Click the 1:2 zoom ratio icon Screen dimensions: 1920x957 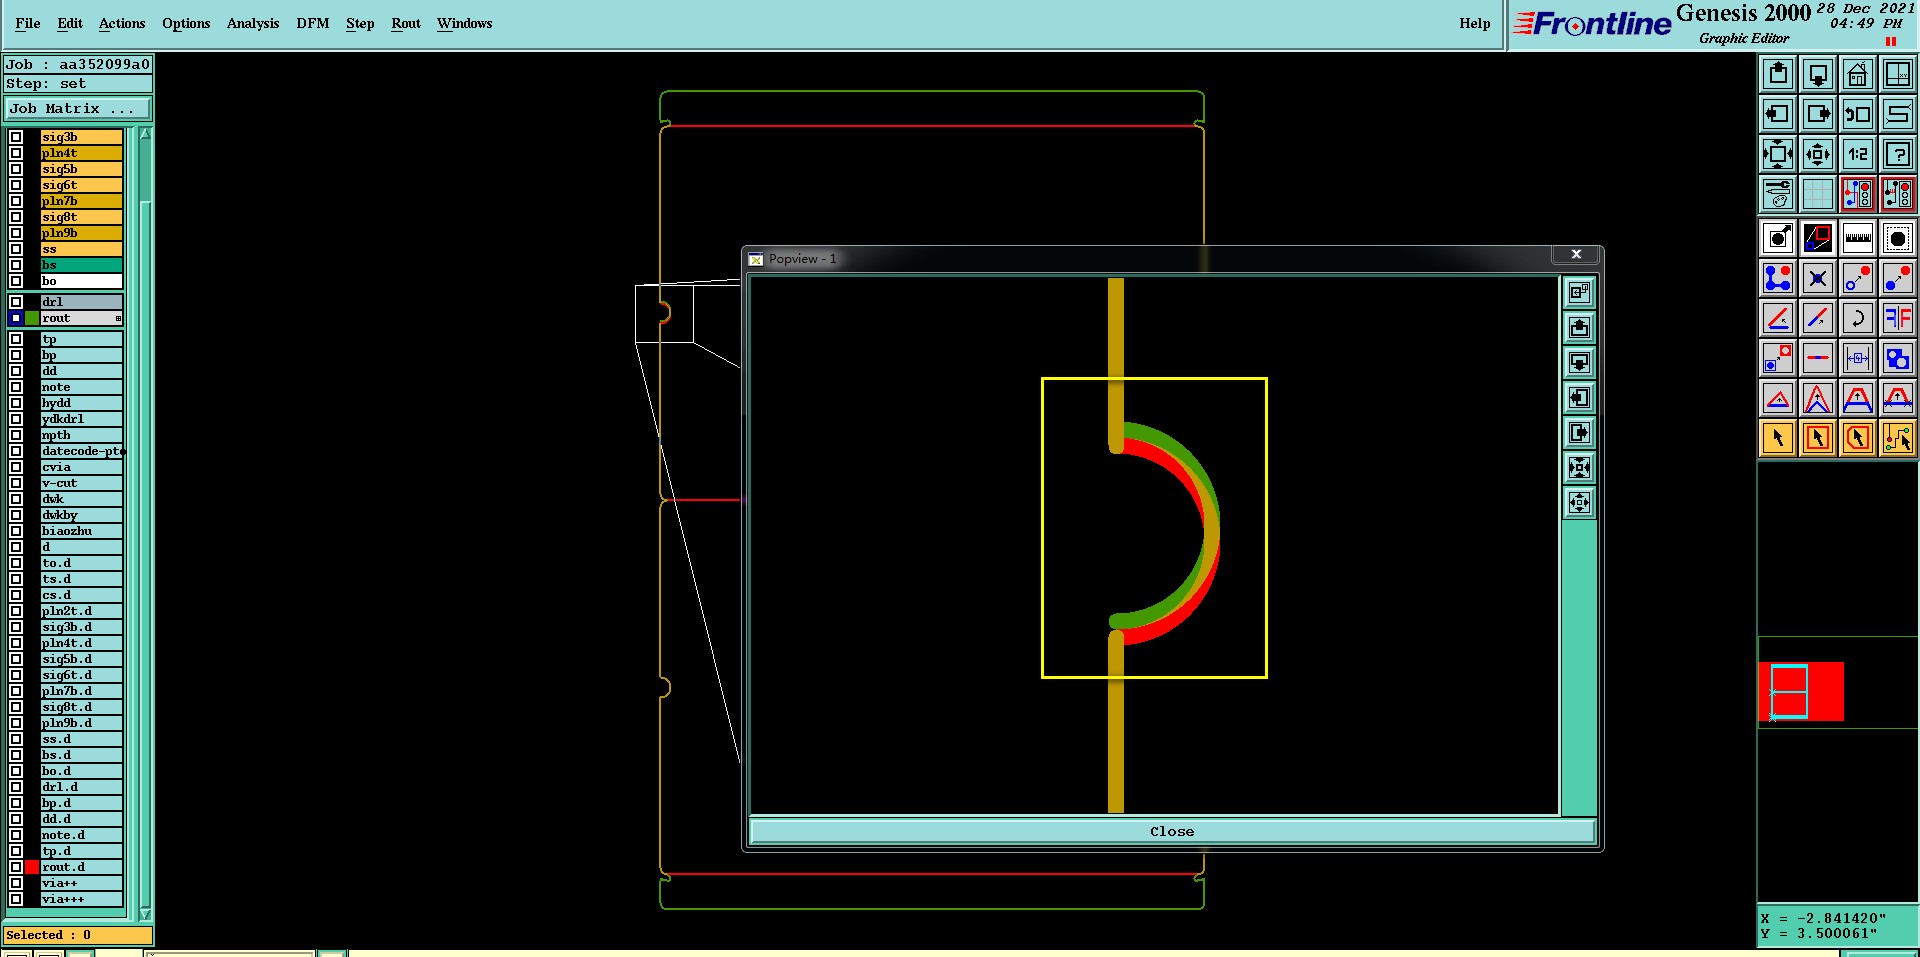click(1858, 154)
